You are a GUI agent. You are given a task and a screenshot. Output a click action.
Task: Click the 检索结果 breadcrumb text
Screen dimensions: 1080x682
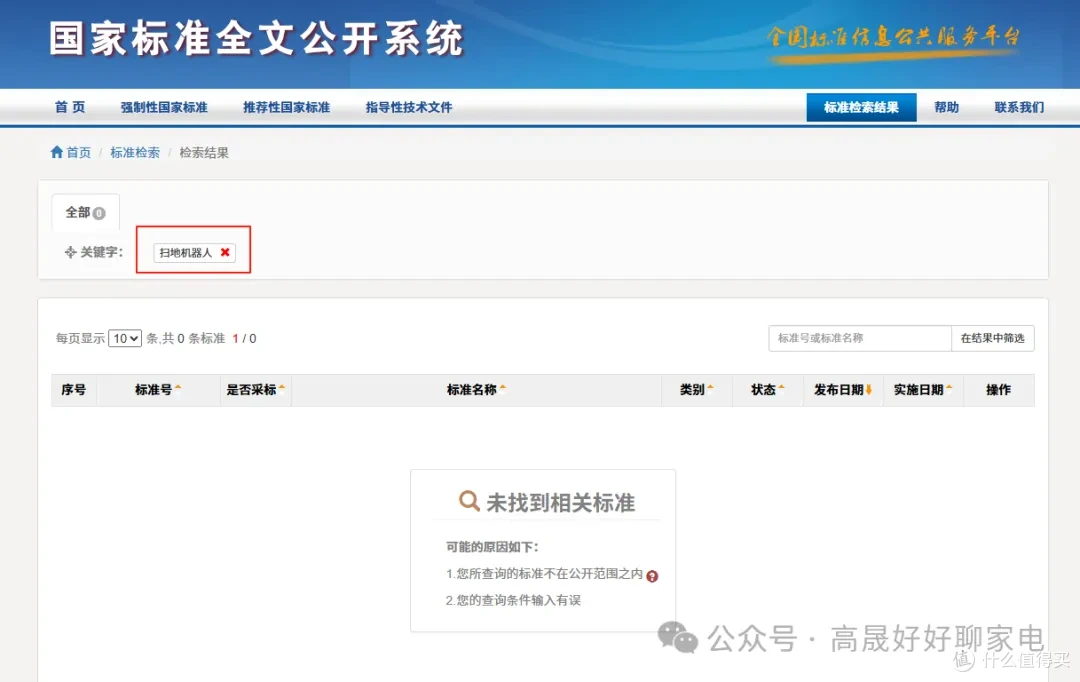204,152
